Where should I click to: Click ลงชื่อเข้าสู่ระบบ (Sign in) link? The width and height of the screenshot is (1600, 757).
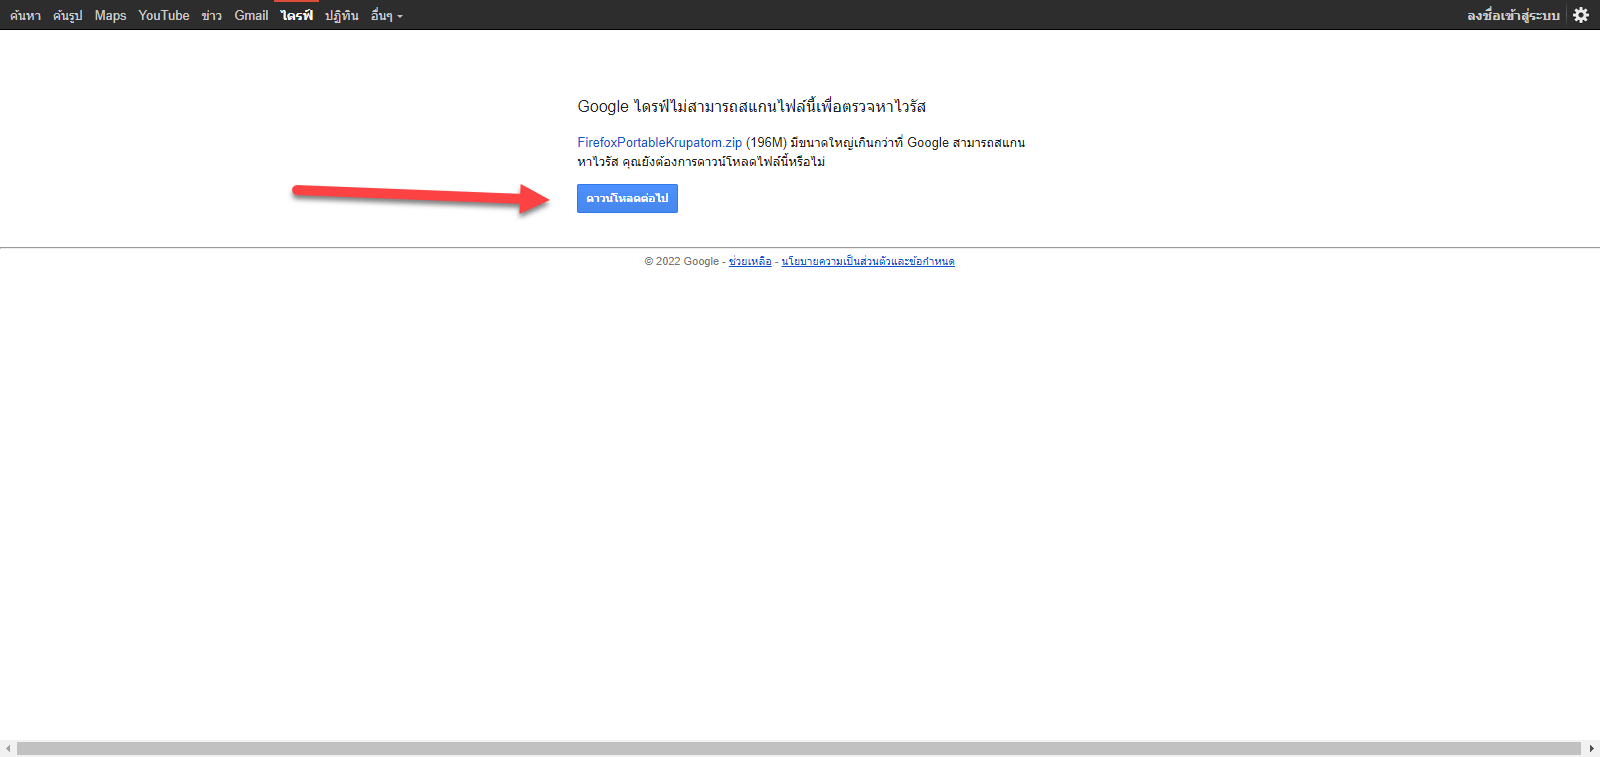click(1513, 16)
